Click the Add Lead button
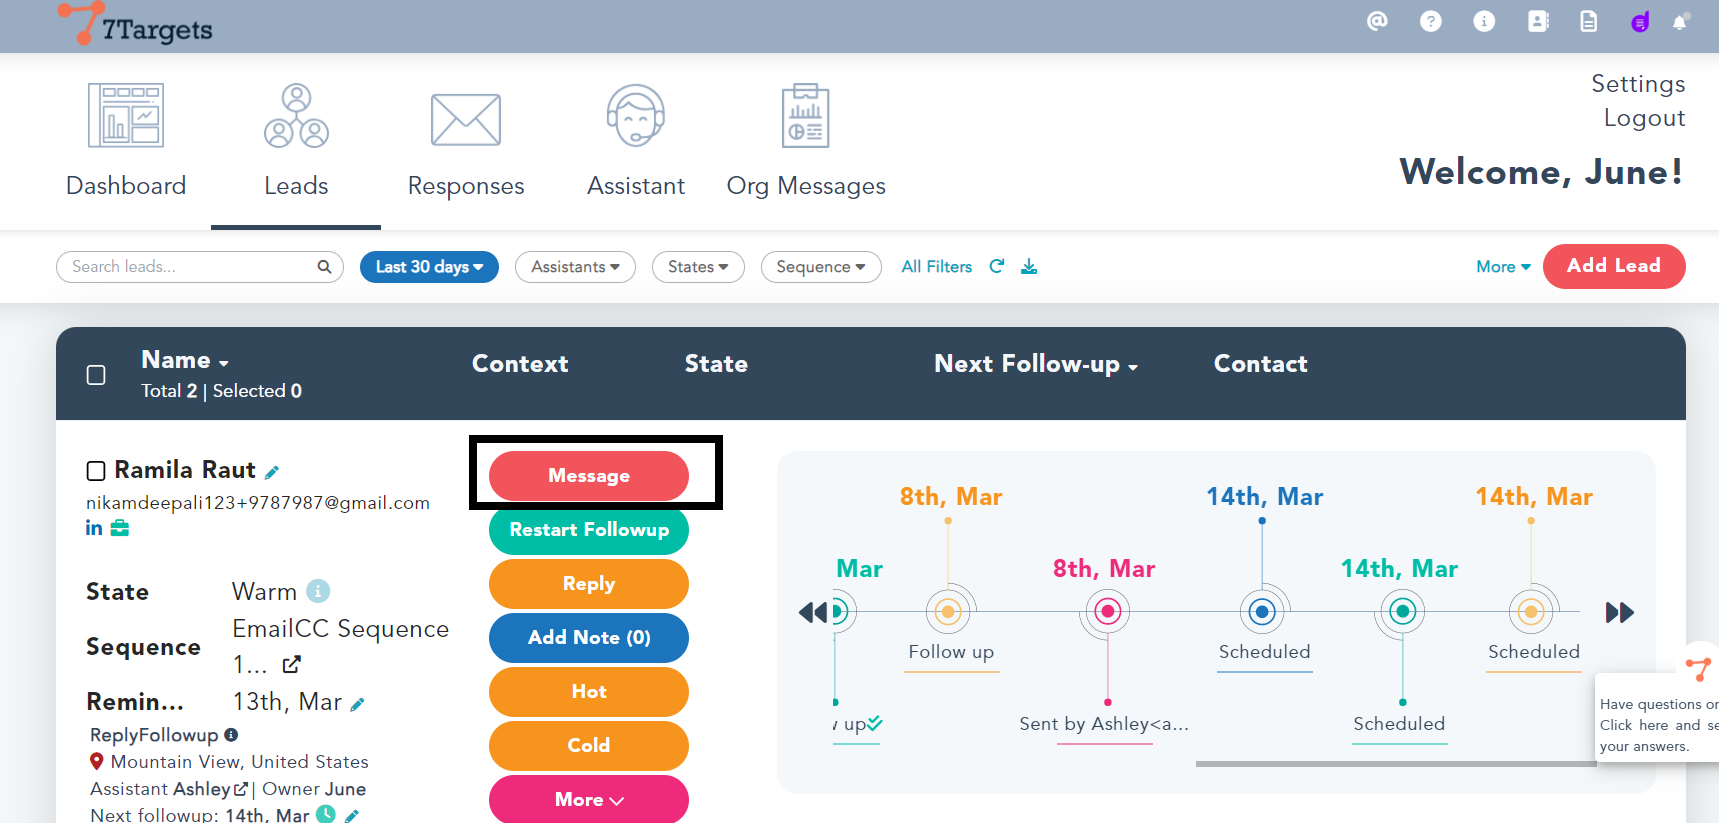The width and height of the screenshot is (1719, 823). tap(1613, 266)
